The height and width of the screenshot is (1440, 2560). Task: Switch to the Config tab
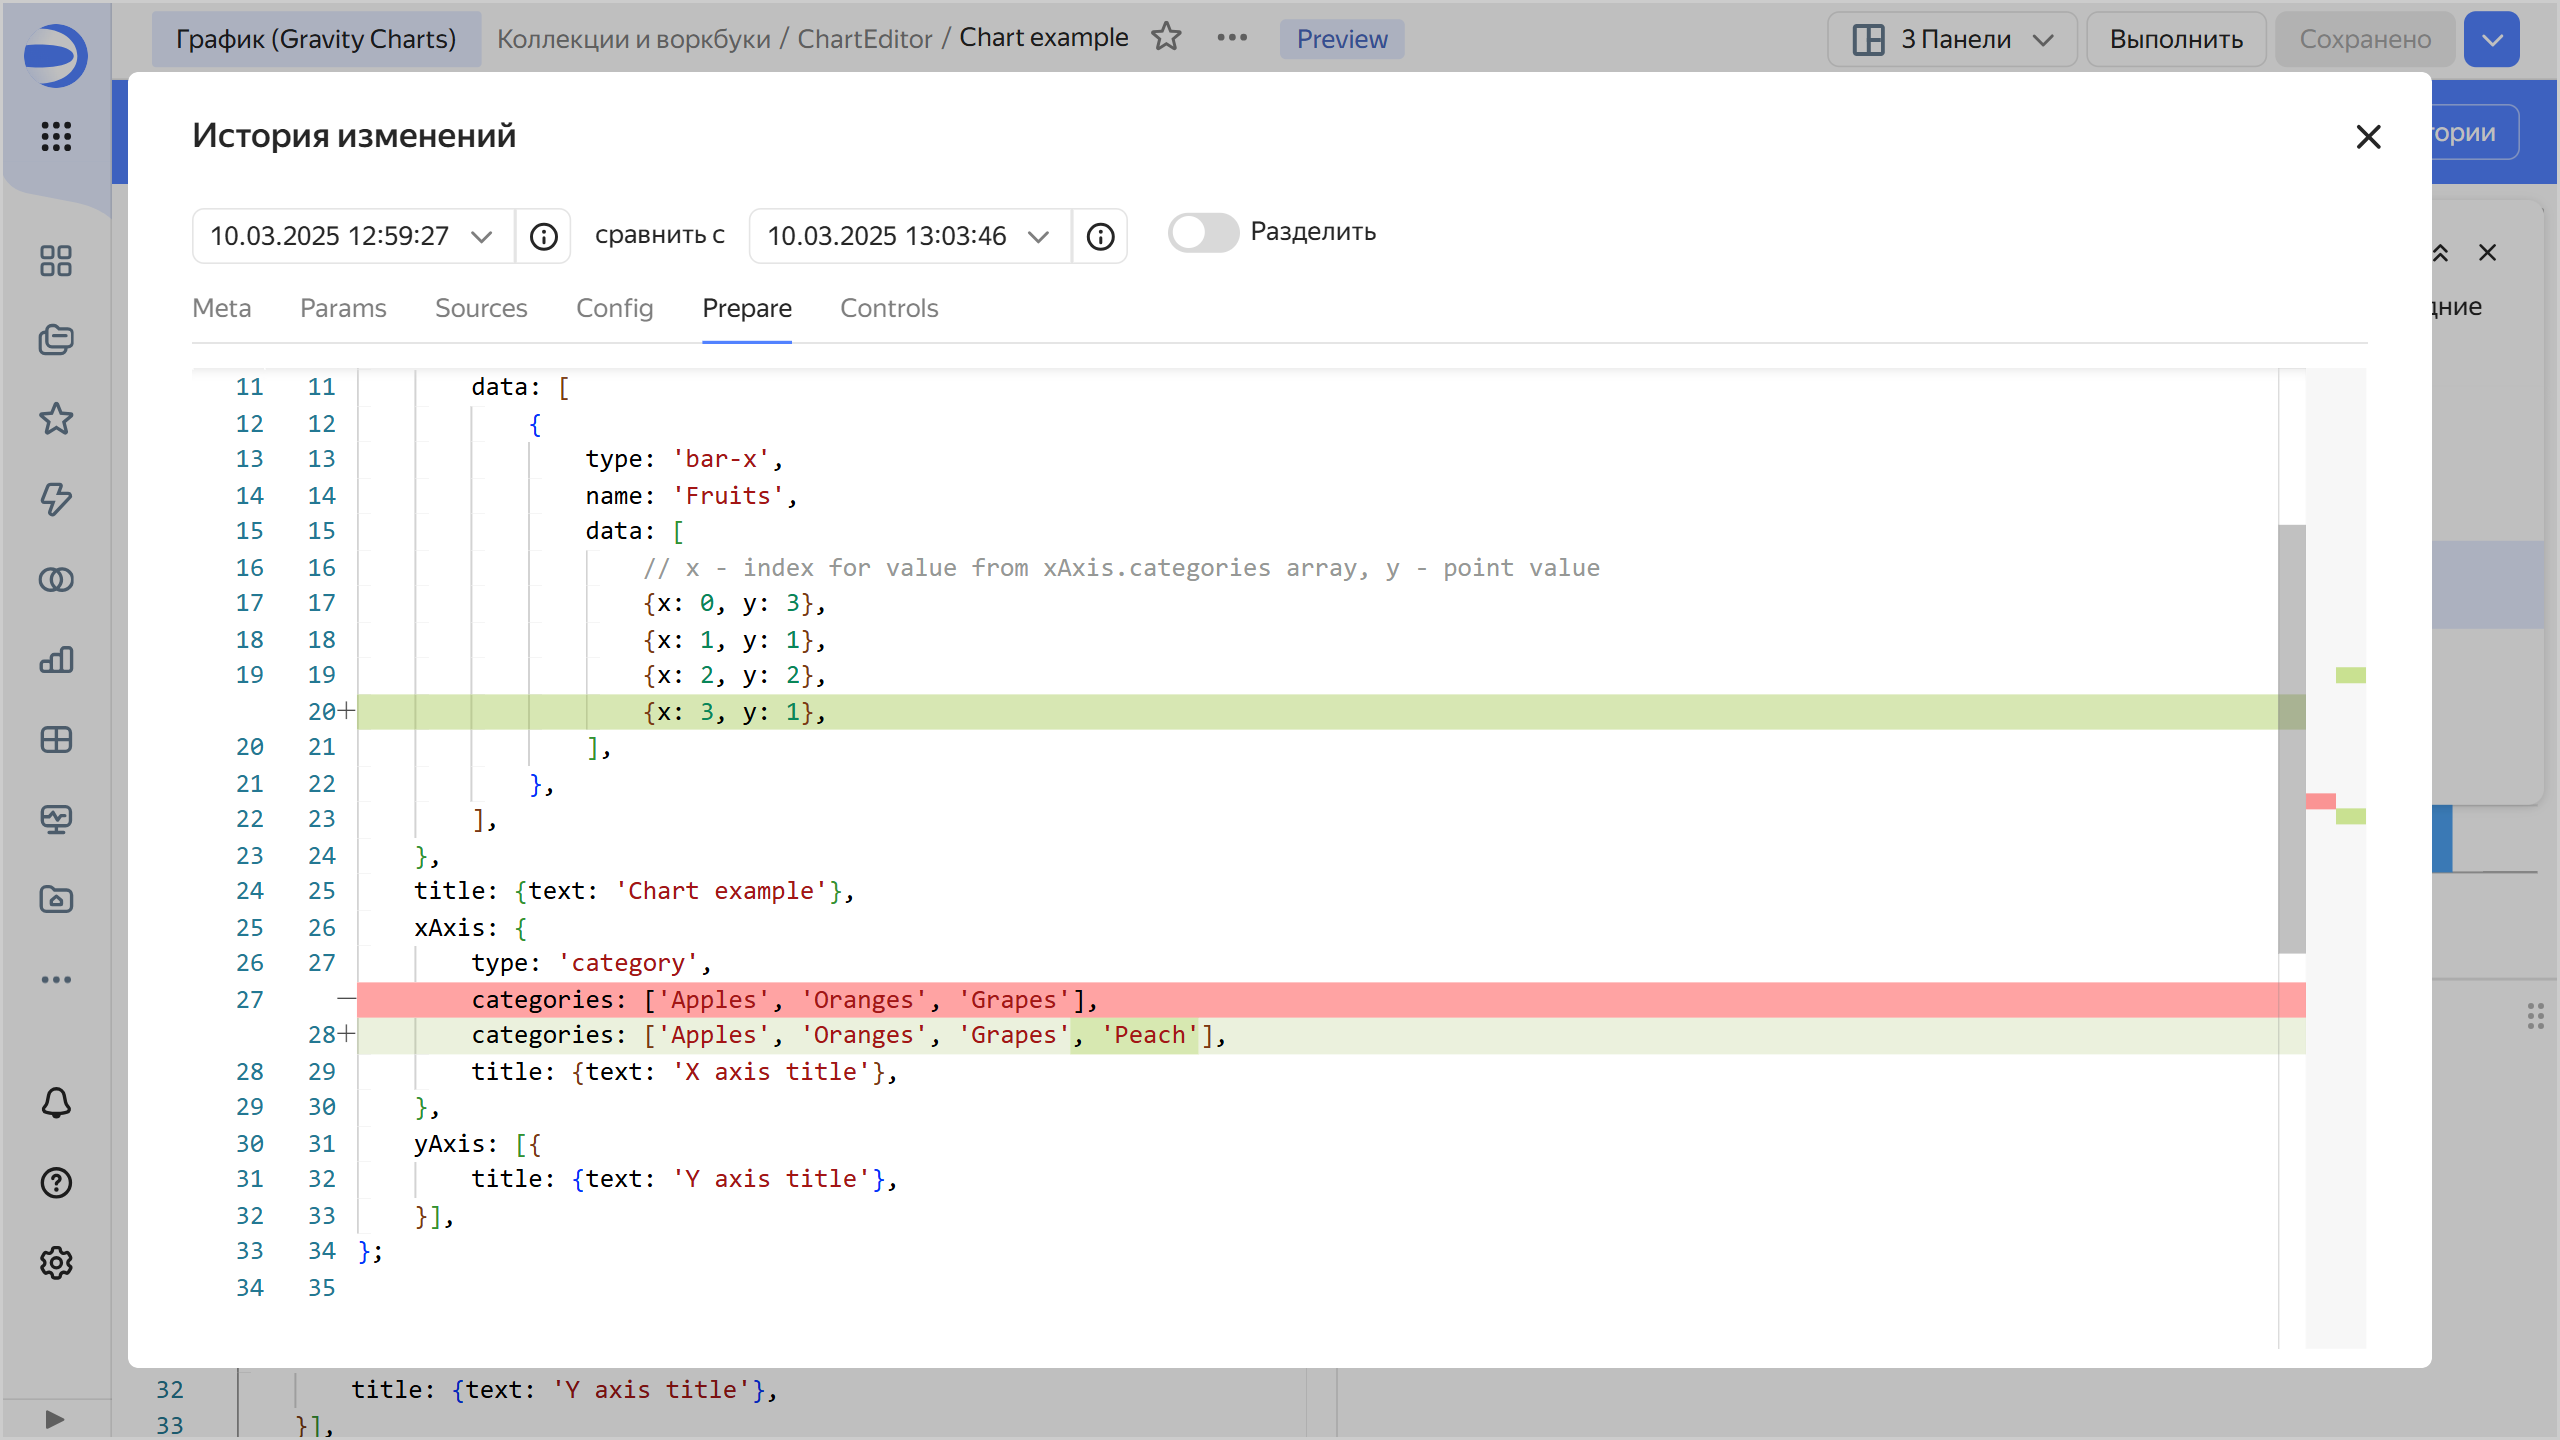[614, 308]
